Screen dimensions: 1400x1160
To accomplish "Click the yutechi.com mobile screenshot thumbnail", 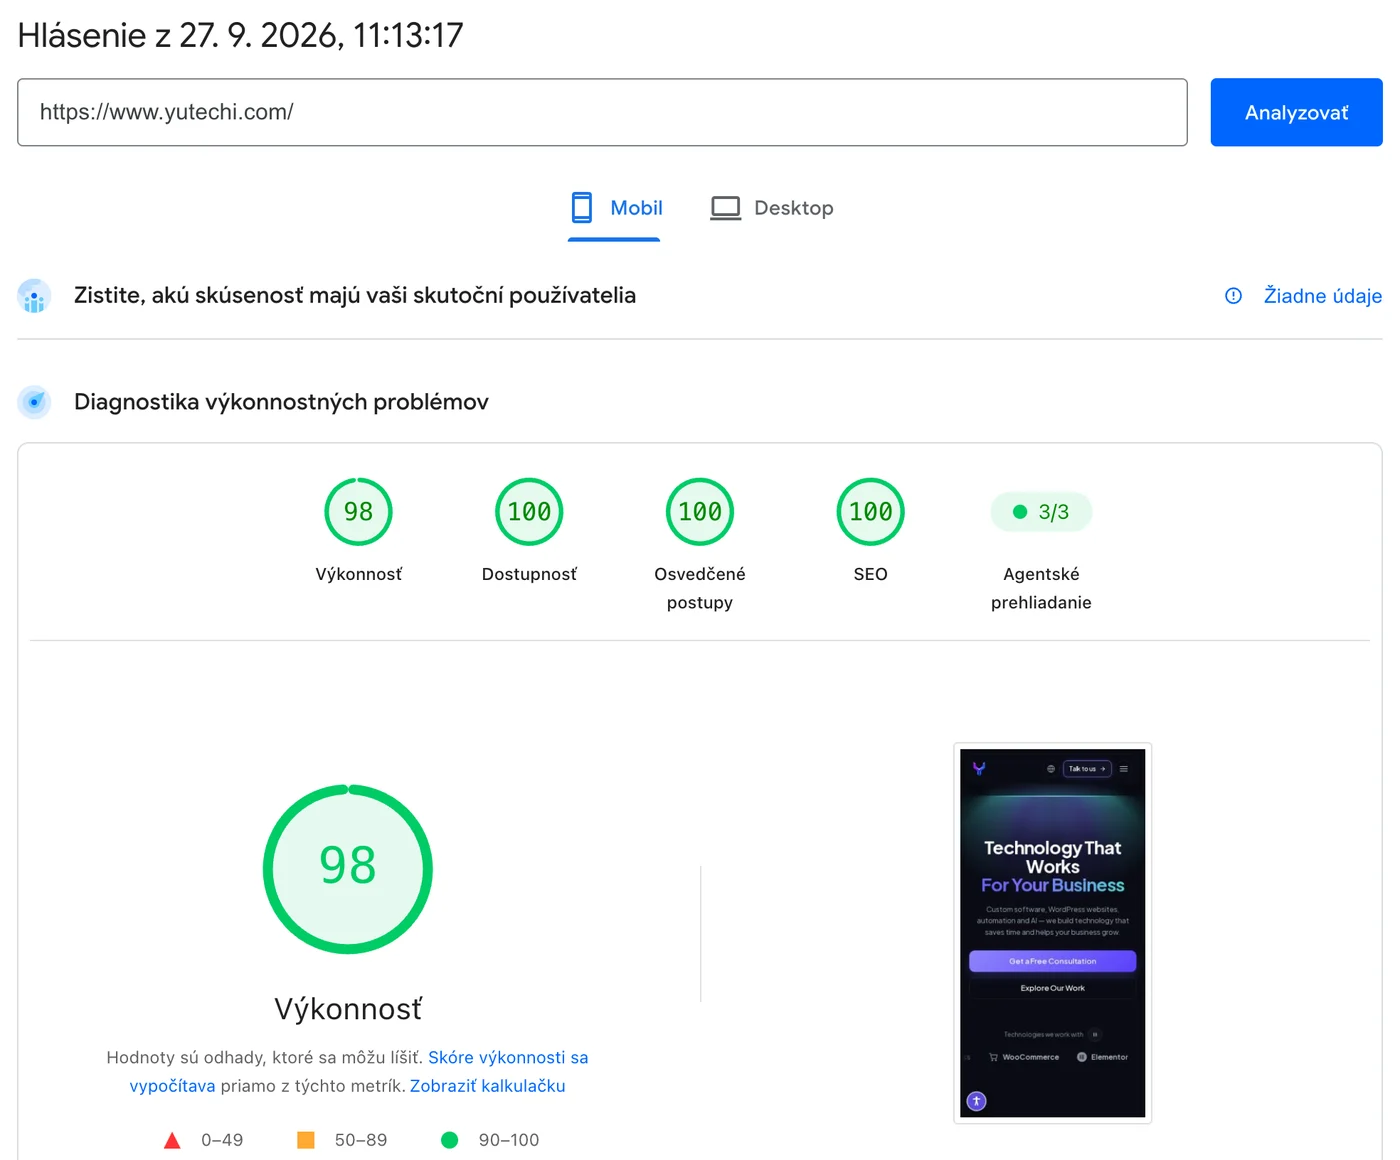I will [x=1053, y=933].
